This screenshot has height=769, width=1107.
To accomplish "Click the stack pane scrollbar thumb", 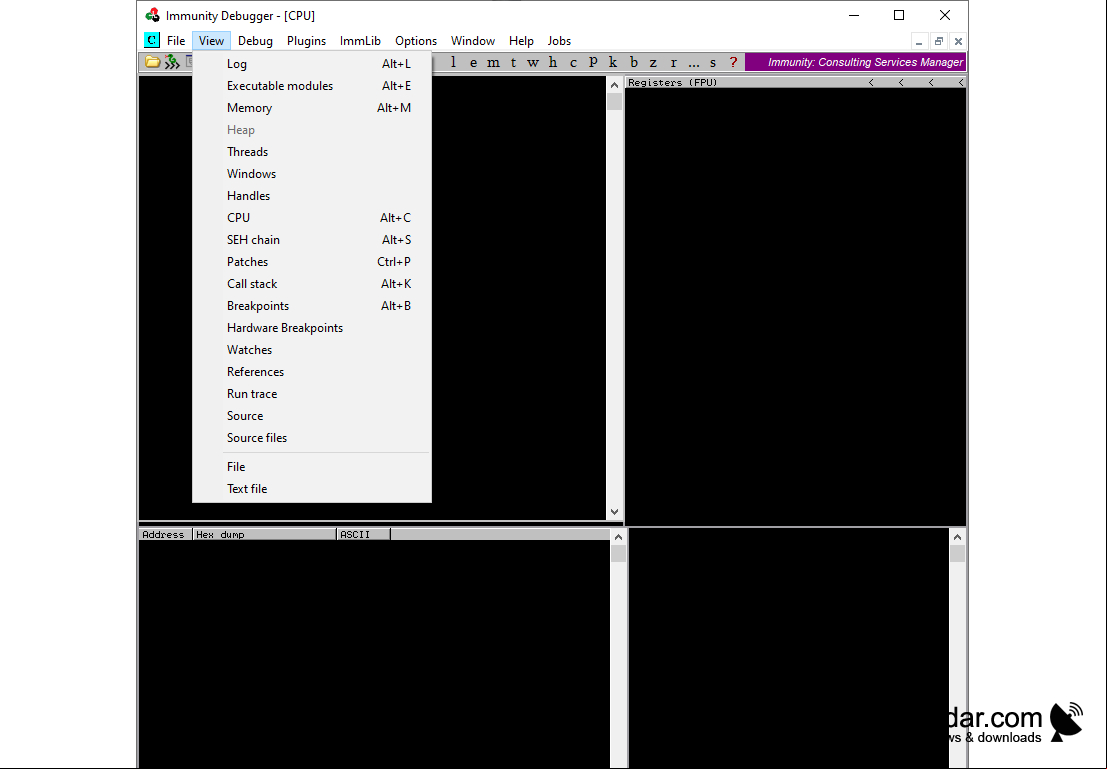I will [x=957, y=554].
